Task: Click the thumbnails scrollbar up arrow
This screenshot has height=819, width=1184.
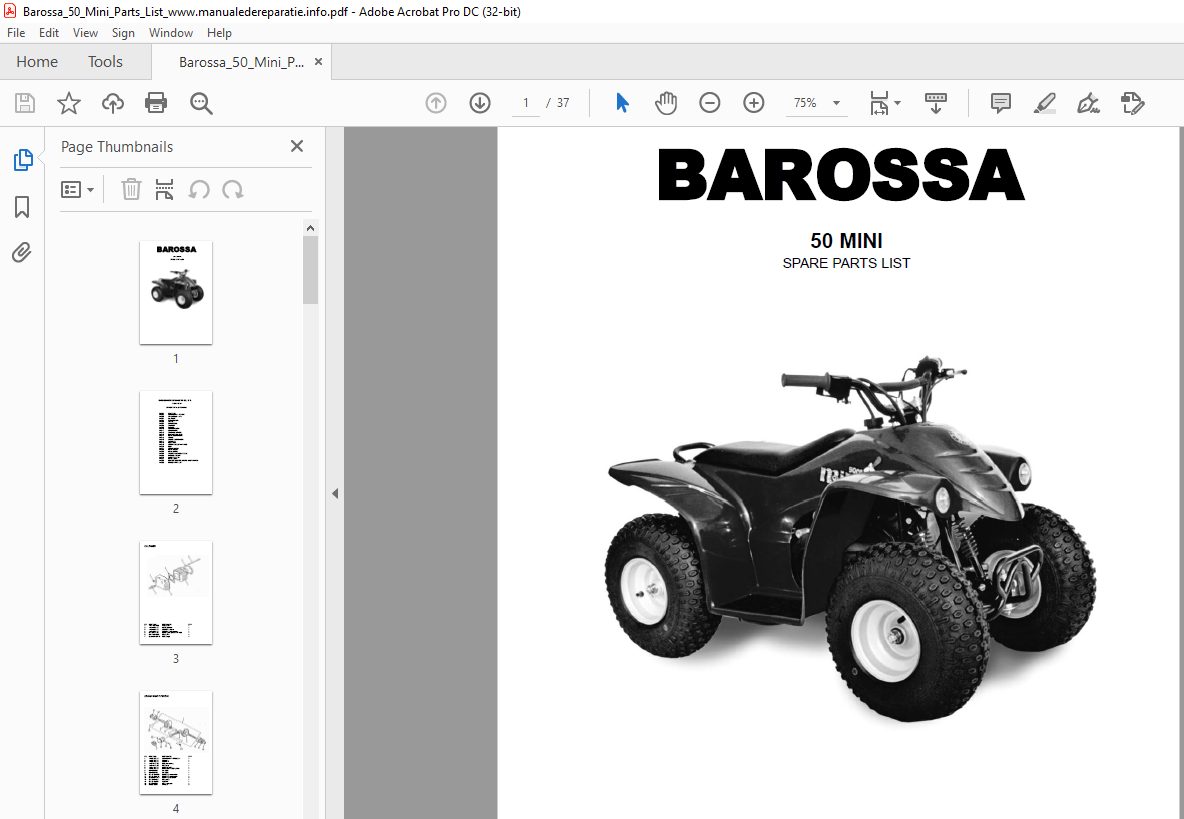Action: 310,228
